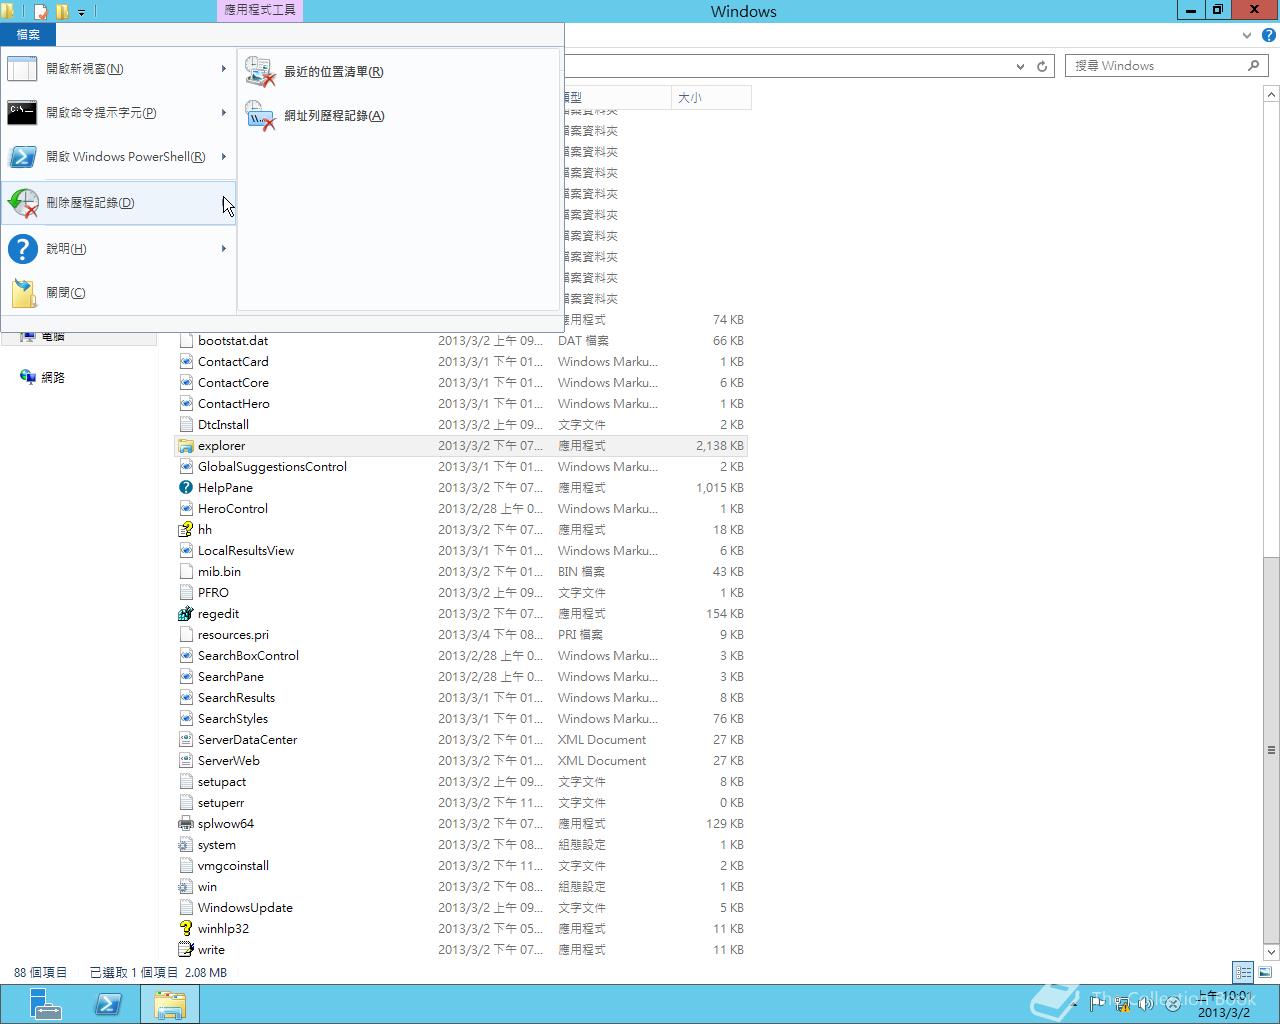1280x1024 pixels.
Task: Select the DtcInstall text file
Action: (461, 425)
